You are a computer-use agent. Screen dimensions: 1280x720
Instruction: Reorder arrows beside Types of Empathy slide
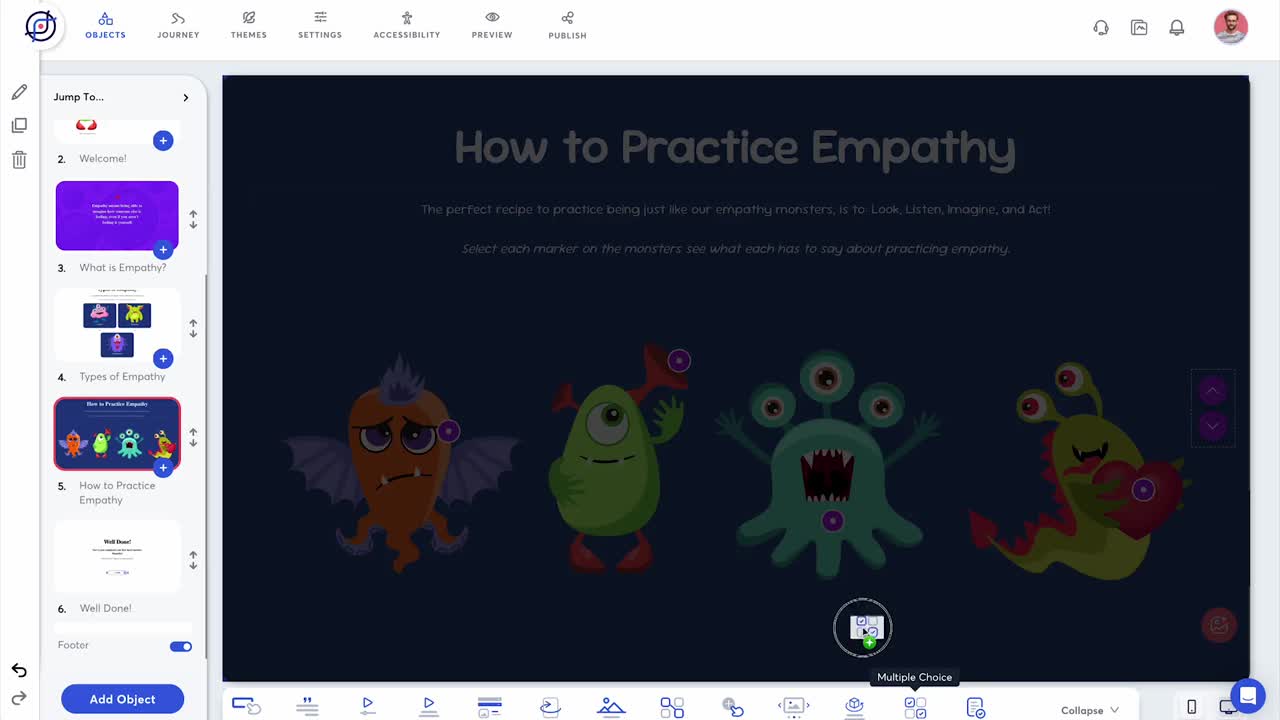193,328
